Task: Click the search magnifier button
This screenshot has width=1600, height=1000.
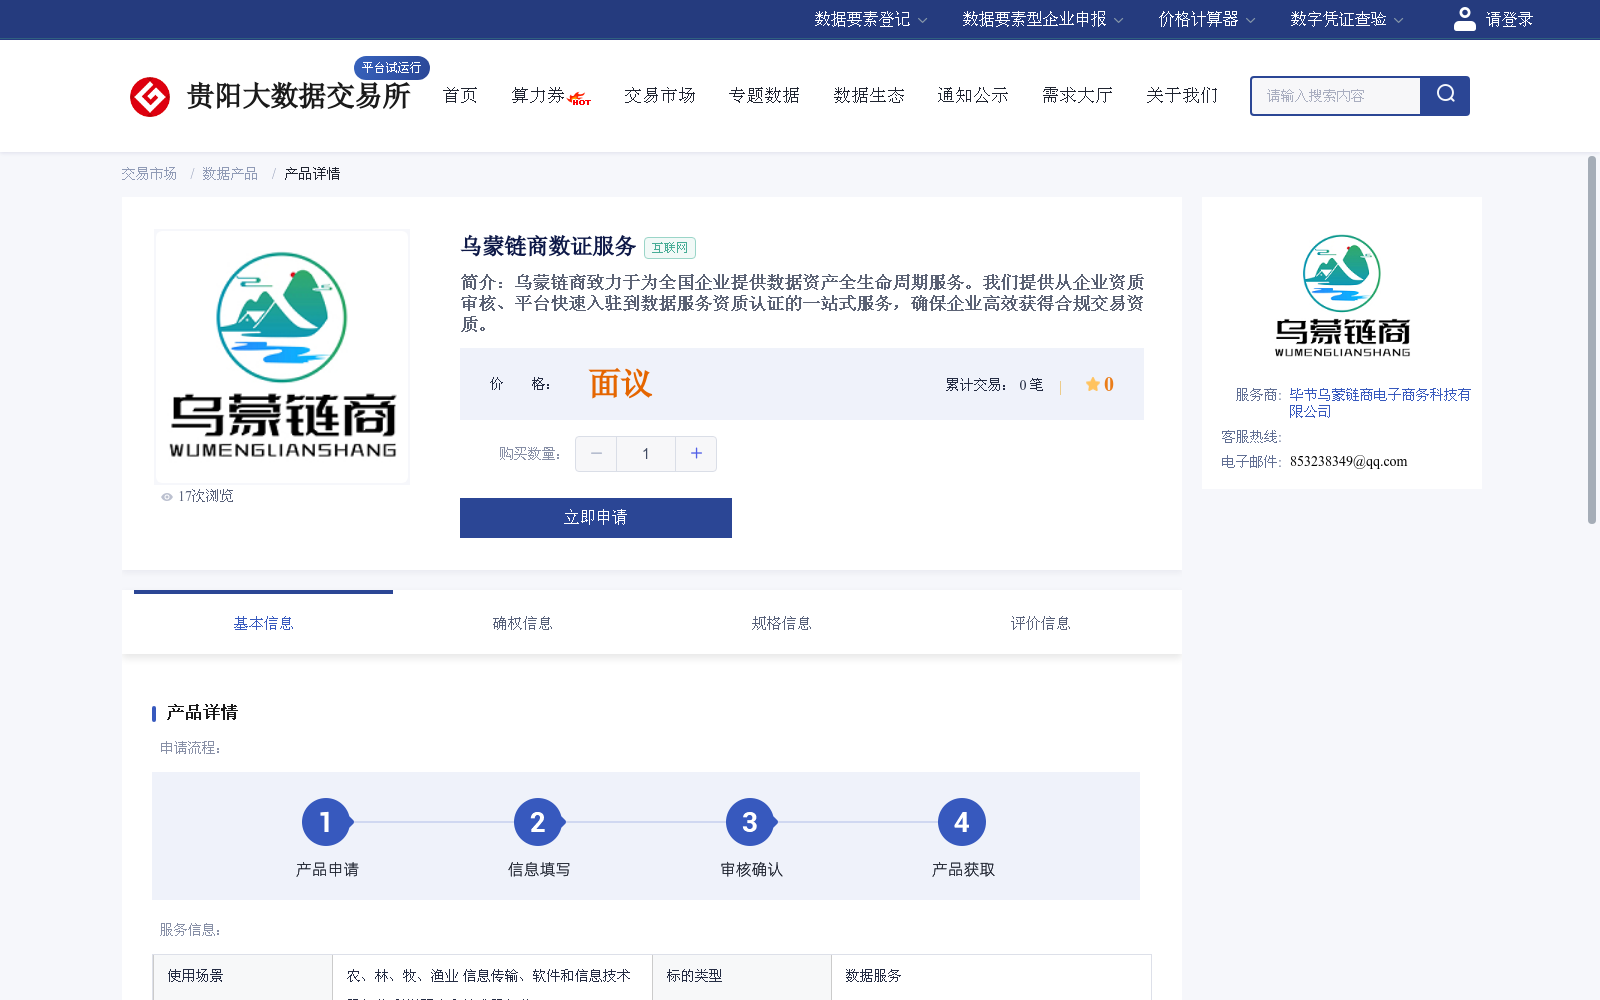Action: click(1445, 96)
